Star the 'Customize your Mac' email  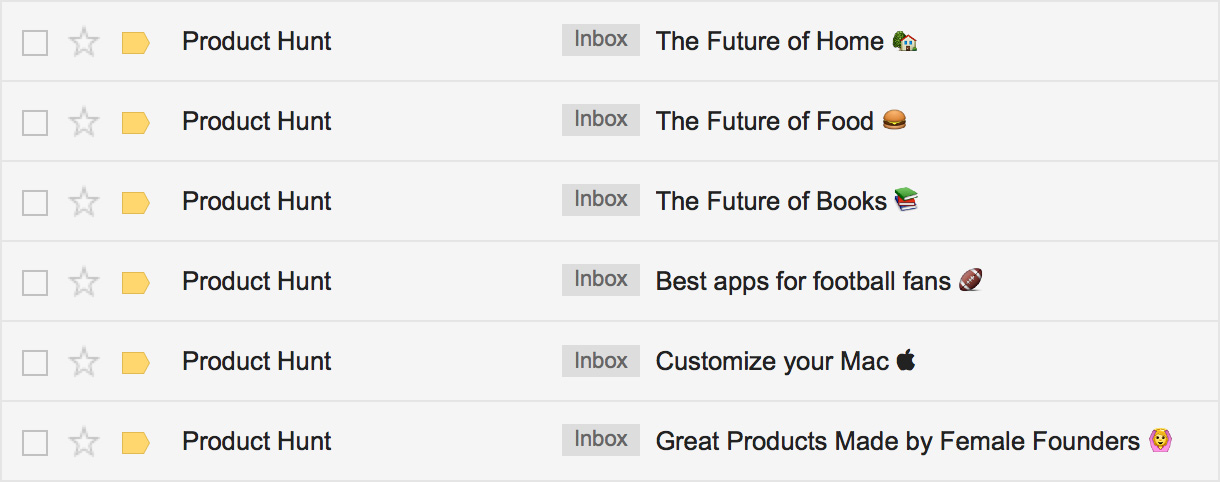pos(85,362)
